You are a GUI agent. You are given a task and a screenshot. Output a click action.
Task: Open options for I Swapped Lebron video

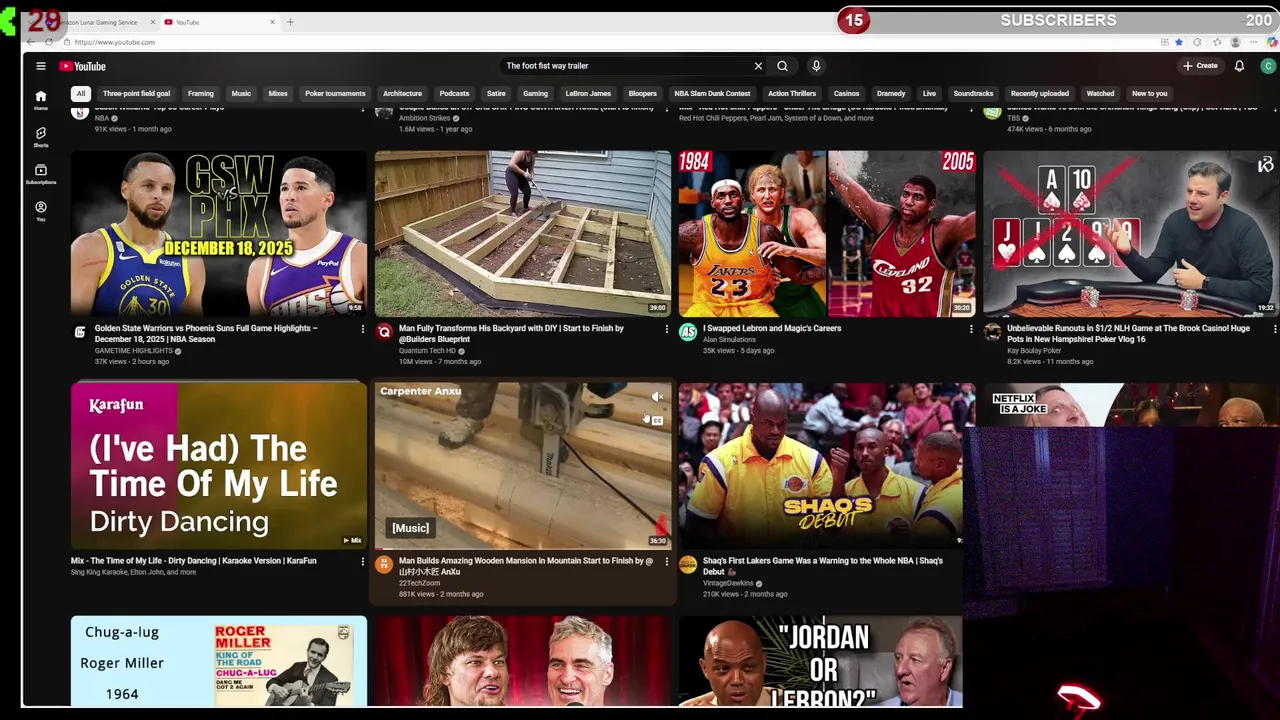coord(970,329)
